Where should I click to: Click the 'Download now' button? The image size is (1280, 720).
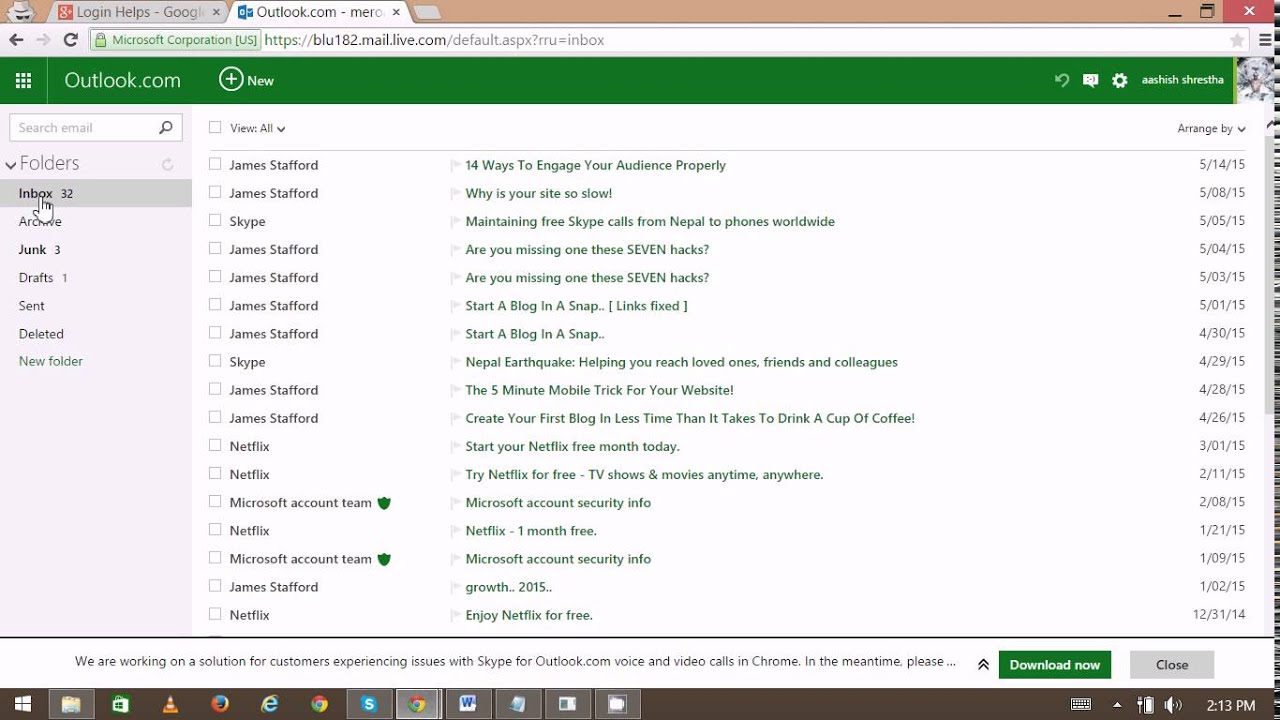tap(1054, 665)
